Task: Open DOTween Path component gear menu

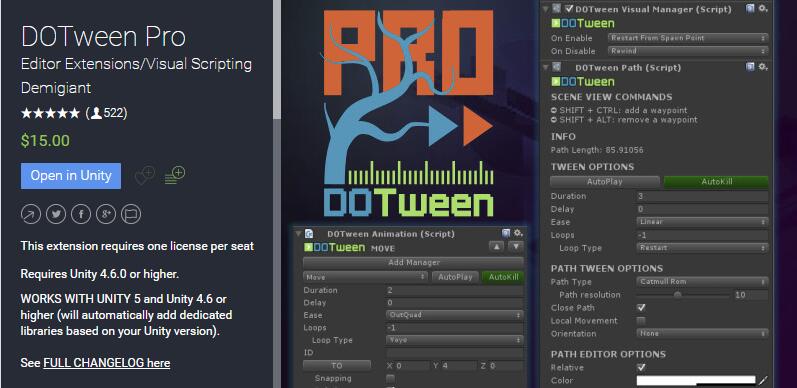Action: click(762, 67)
